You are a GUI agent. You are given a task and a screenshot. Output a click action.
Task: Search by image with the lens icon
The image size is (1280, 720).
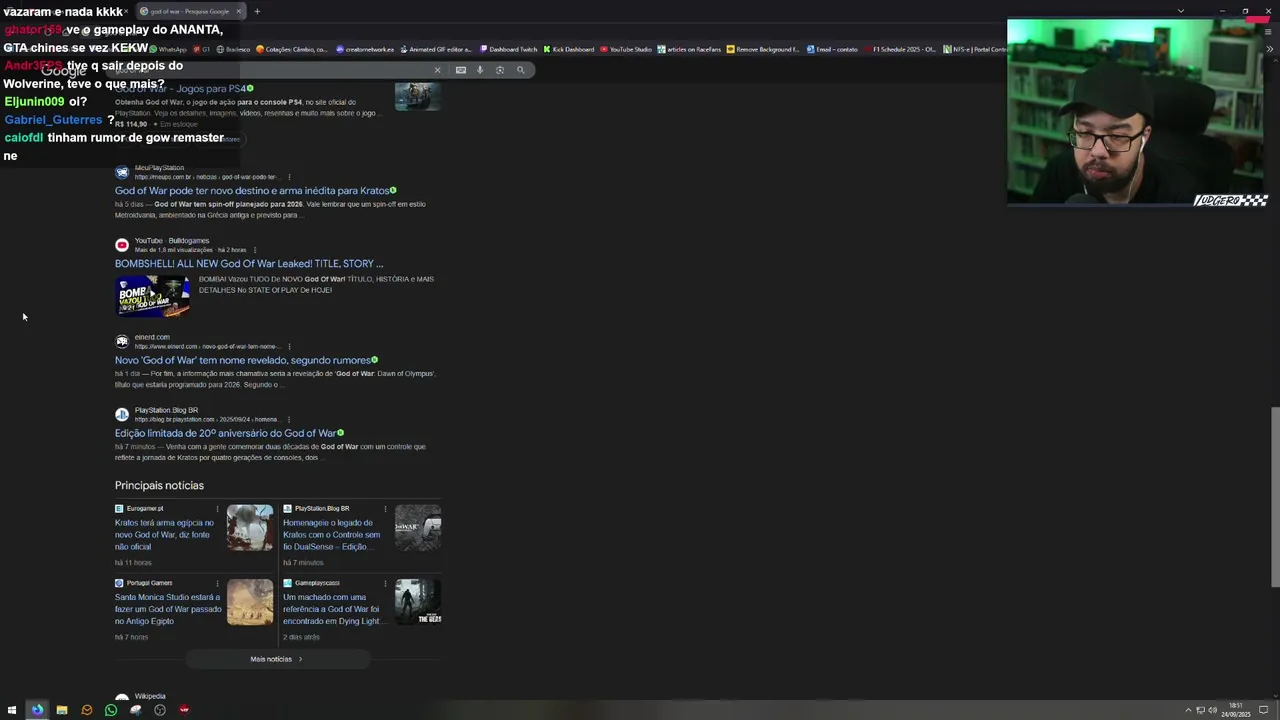pyautogui.click(x=500, y=70)
